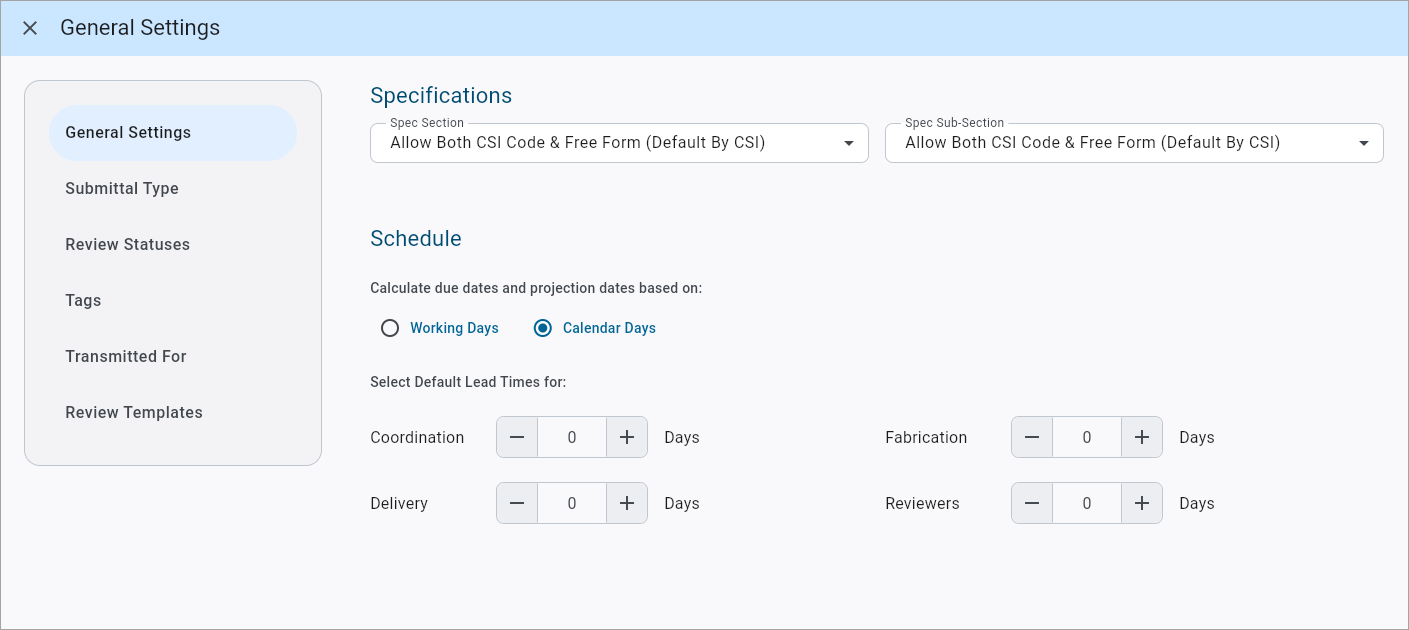Navigate to the Review Templates page

pos(134,412)
